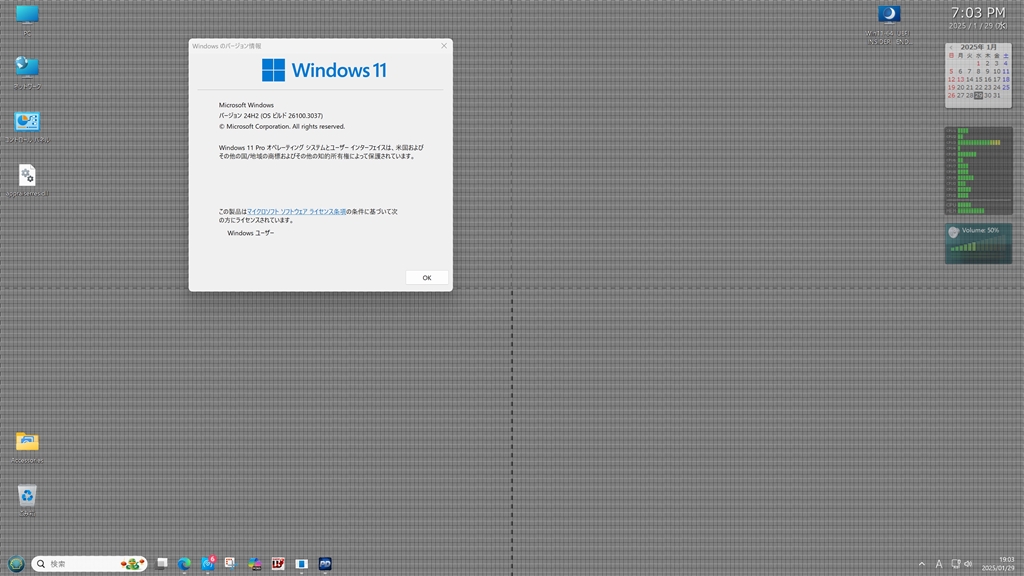This screenshot has height=576, width=1024.
Task: Open the speaker volume tray icon
Action: [968, 564]
